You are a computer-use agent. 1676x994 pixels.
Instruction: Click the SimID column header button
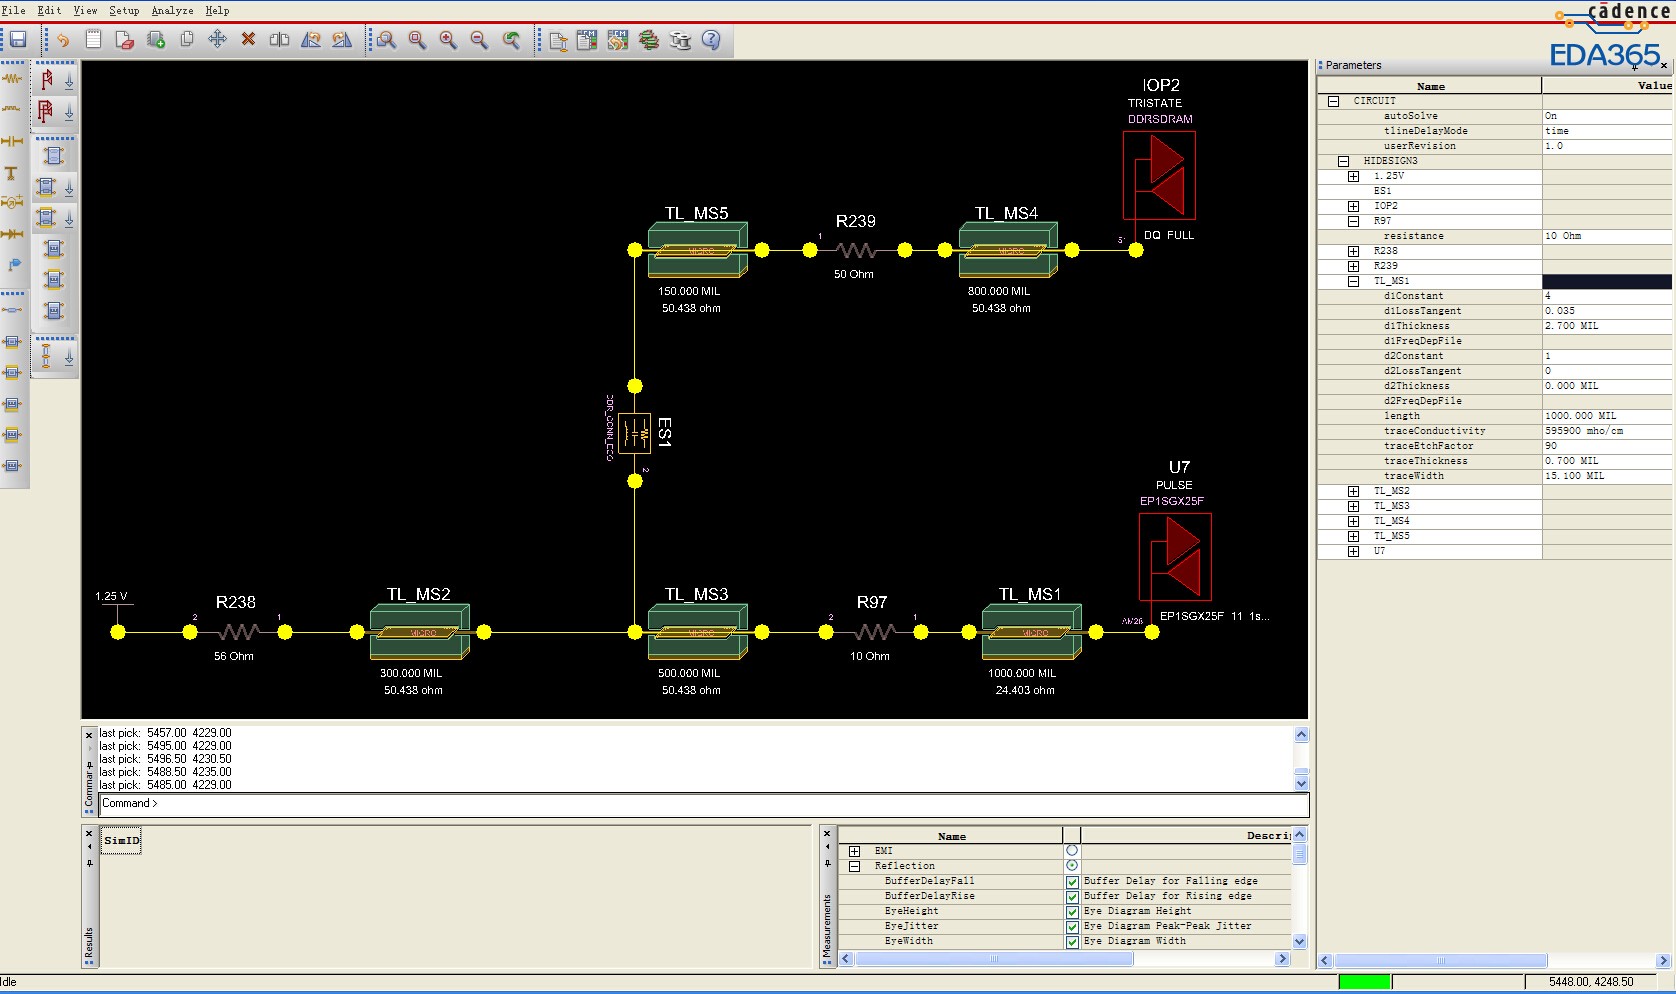[122, 840]
